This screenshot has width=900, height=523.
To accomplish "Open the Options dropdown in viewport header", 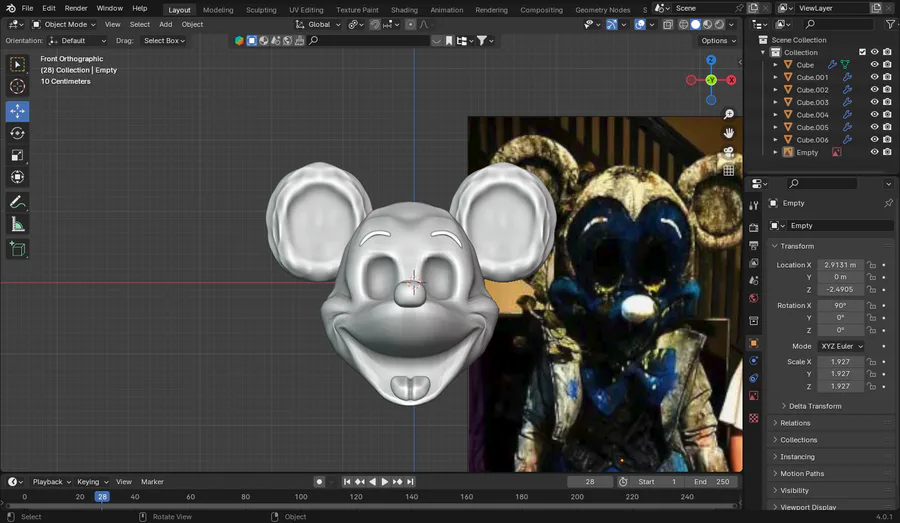I will pyautogui.click(x=718, y=41).
